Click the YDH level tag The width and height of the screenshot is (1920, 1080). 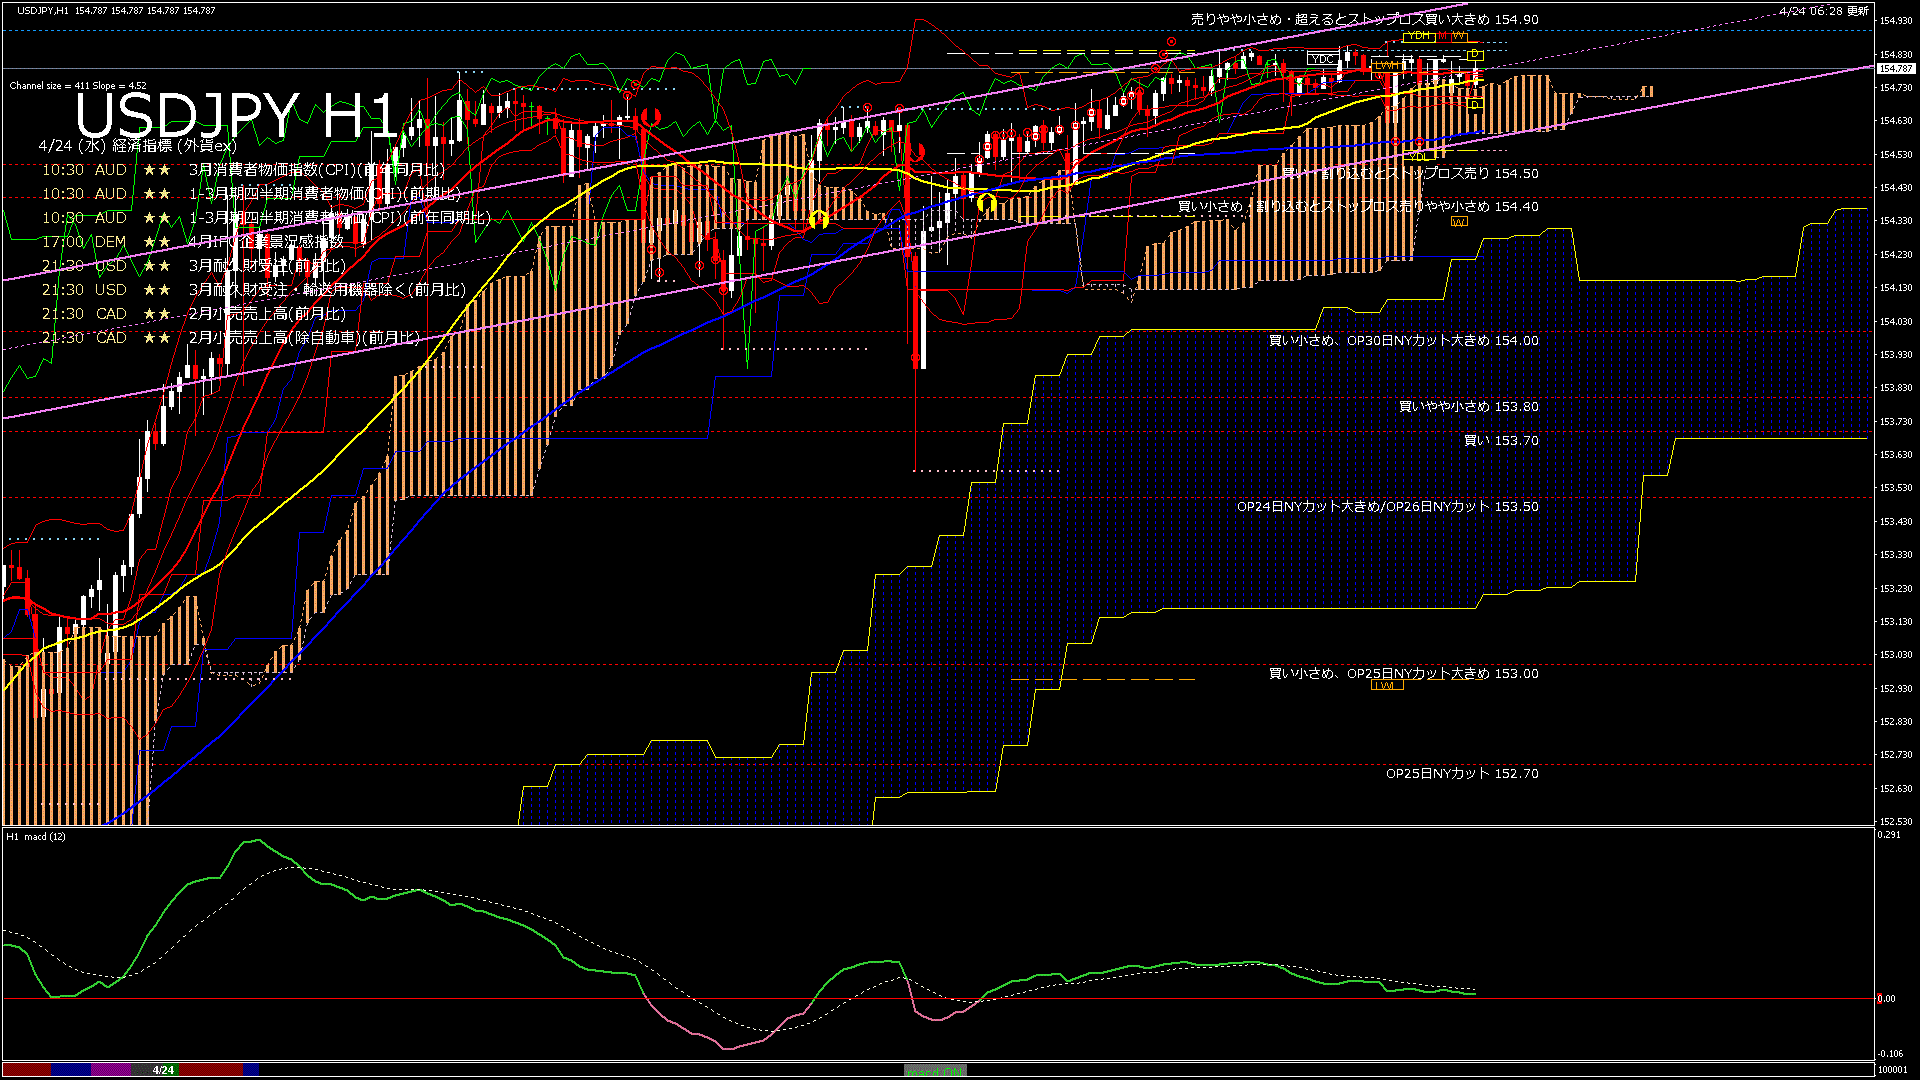click(x=1417, y=36)
